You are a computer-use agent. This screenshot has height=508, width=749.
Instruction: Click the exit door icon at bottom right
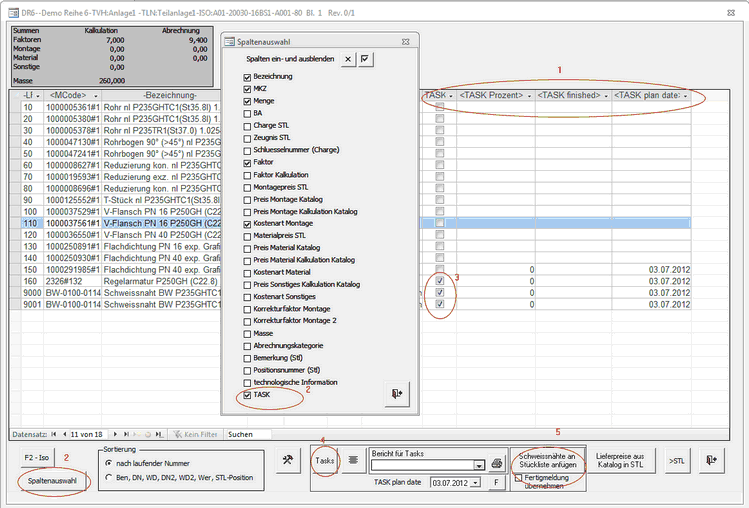(x=710, y=460)
